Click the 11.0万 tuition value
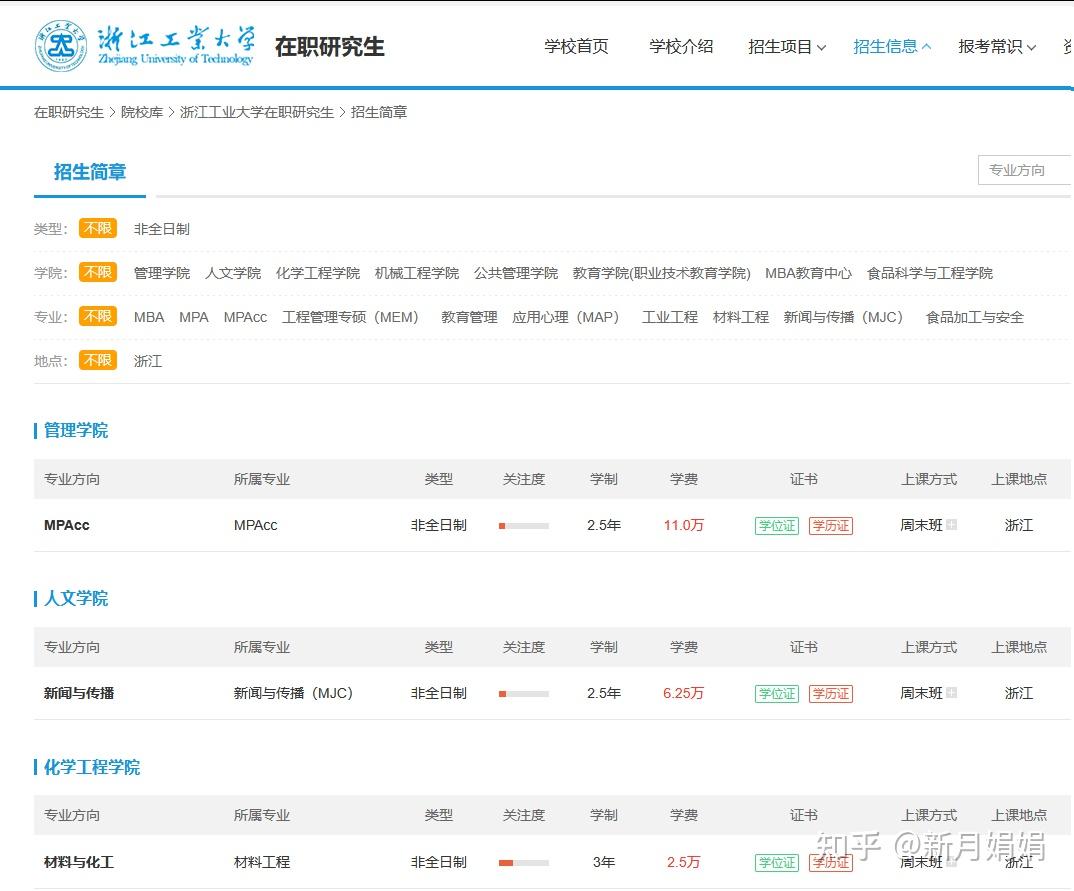 pyautogui.click(x=684, y=525)
